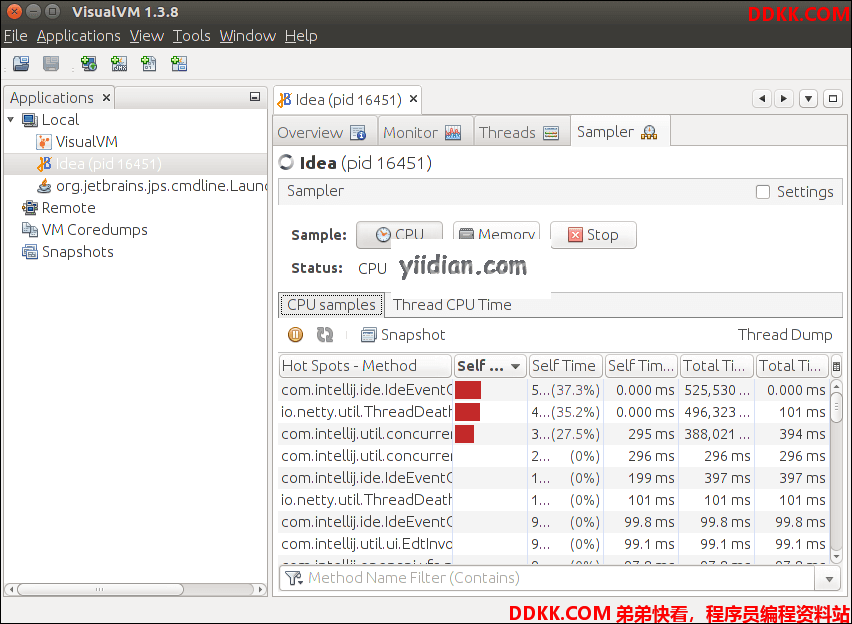
Task: Click the Update Results refresh icon
Action: coord(325,334)
